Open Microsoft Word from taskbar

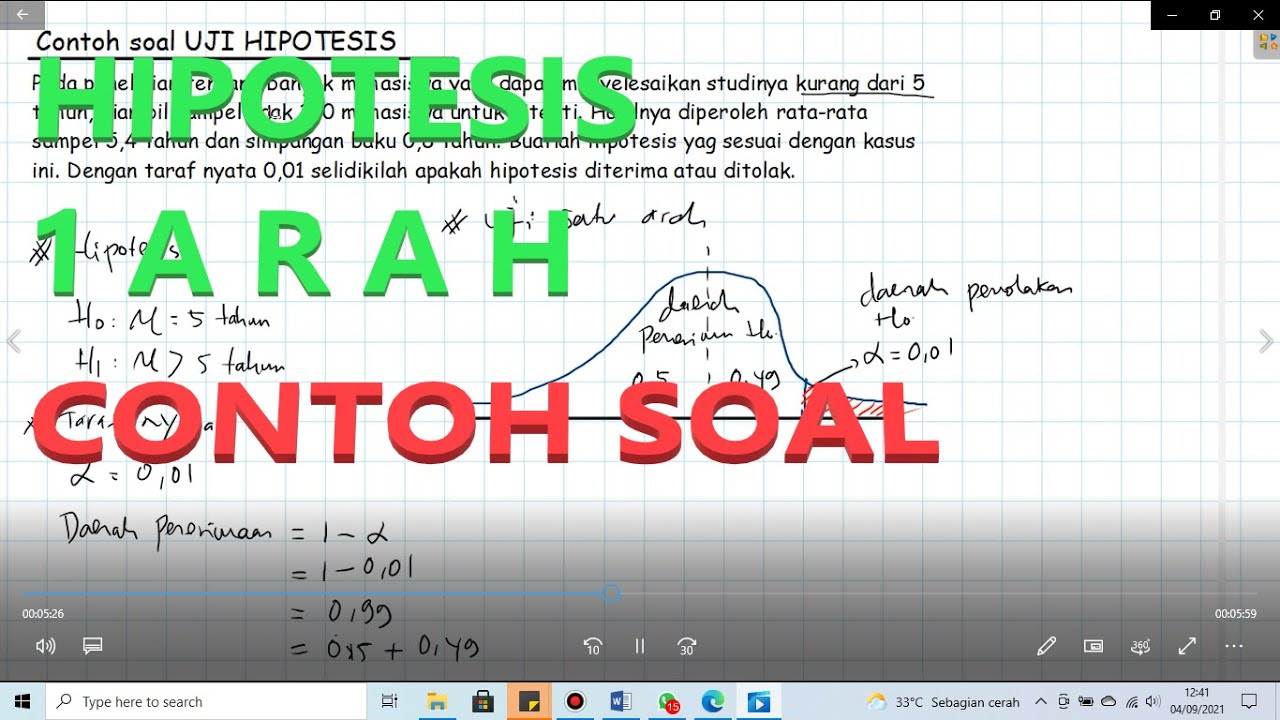pos(621,702)
